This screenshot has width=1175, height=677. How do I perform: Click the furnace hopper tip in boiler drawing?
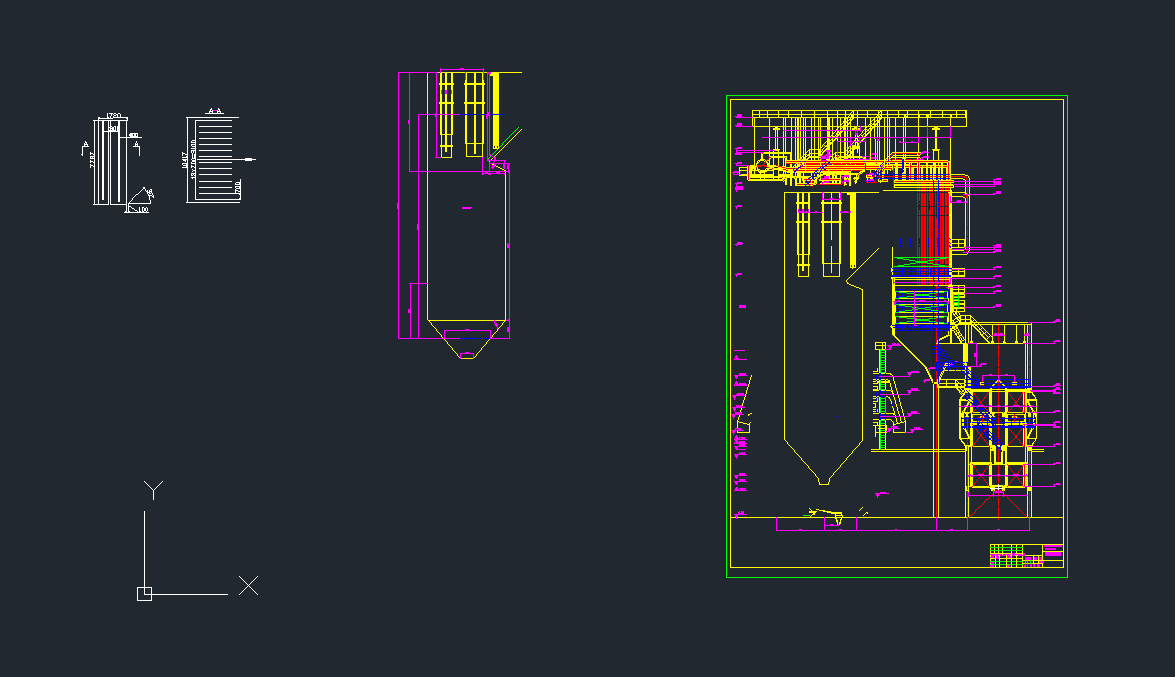coord(823,481)
